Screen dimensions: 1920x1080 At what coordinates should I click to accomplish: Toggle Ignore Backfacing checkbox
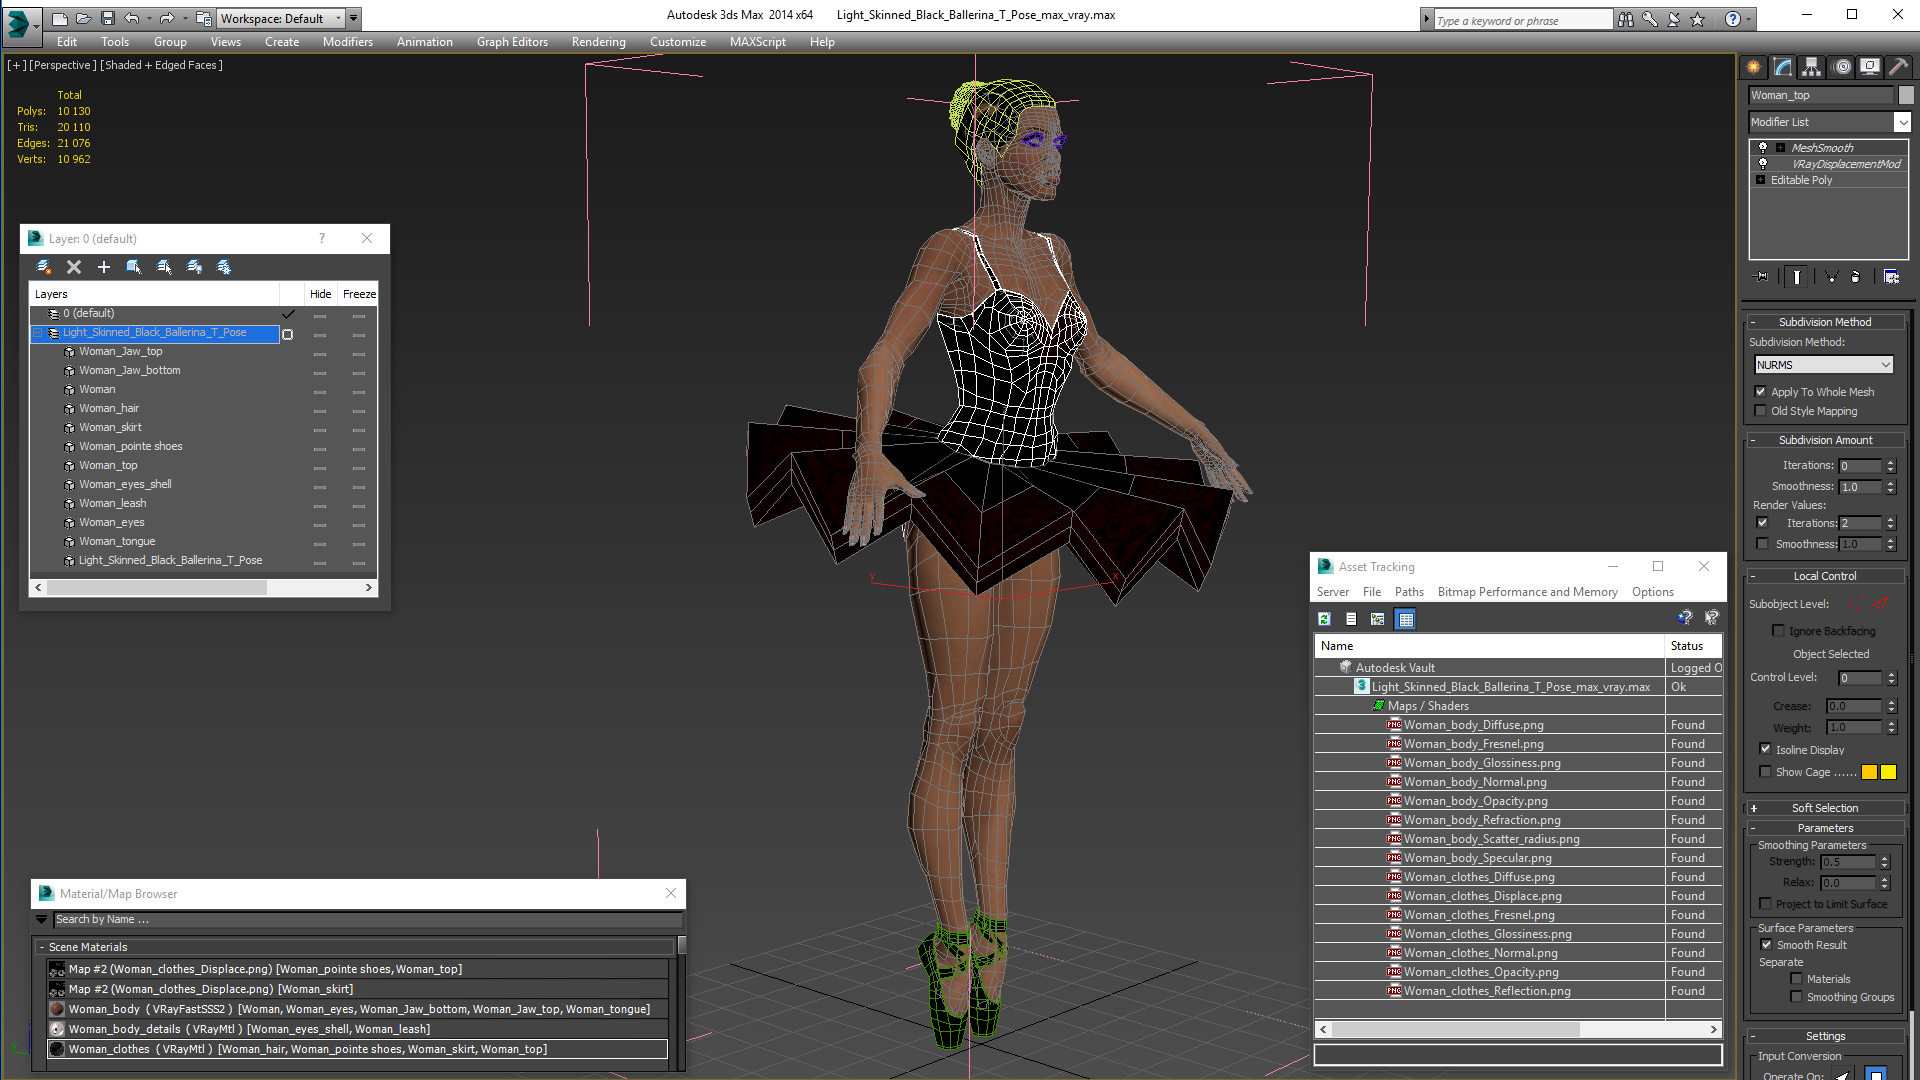[1778, 631]
